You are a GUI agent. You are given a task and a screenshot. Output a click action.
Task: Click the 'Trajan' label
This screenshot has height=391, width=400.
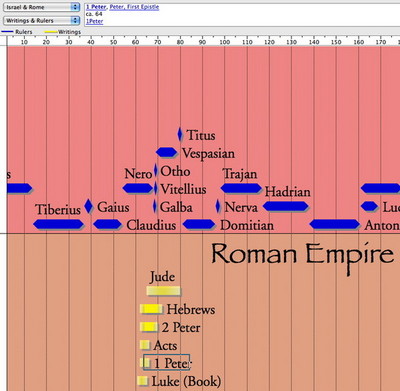(240, 174)
